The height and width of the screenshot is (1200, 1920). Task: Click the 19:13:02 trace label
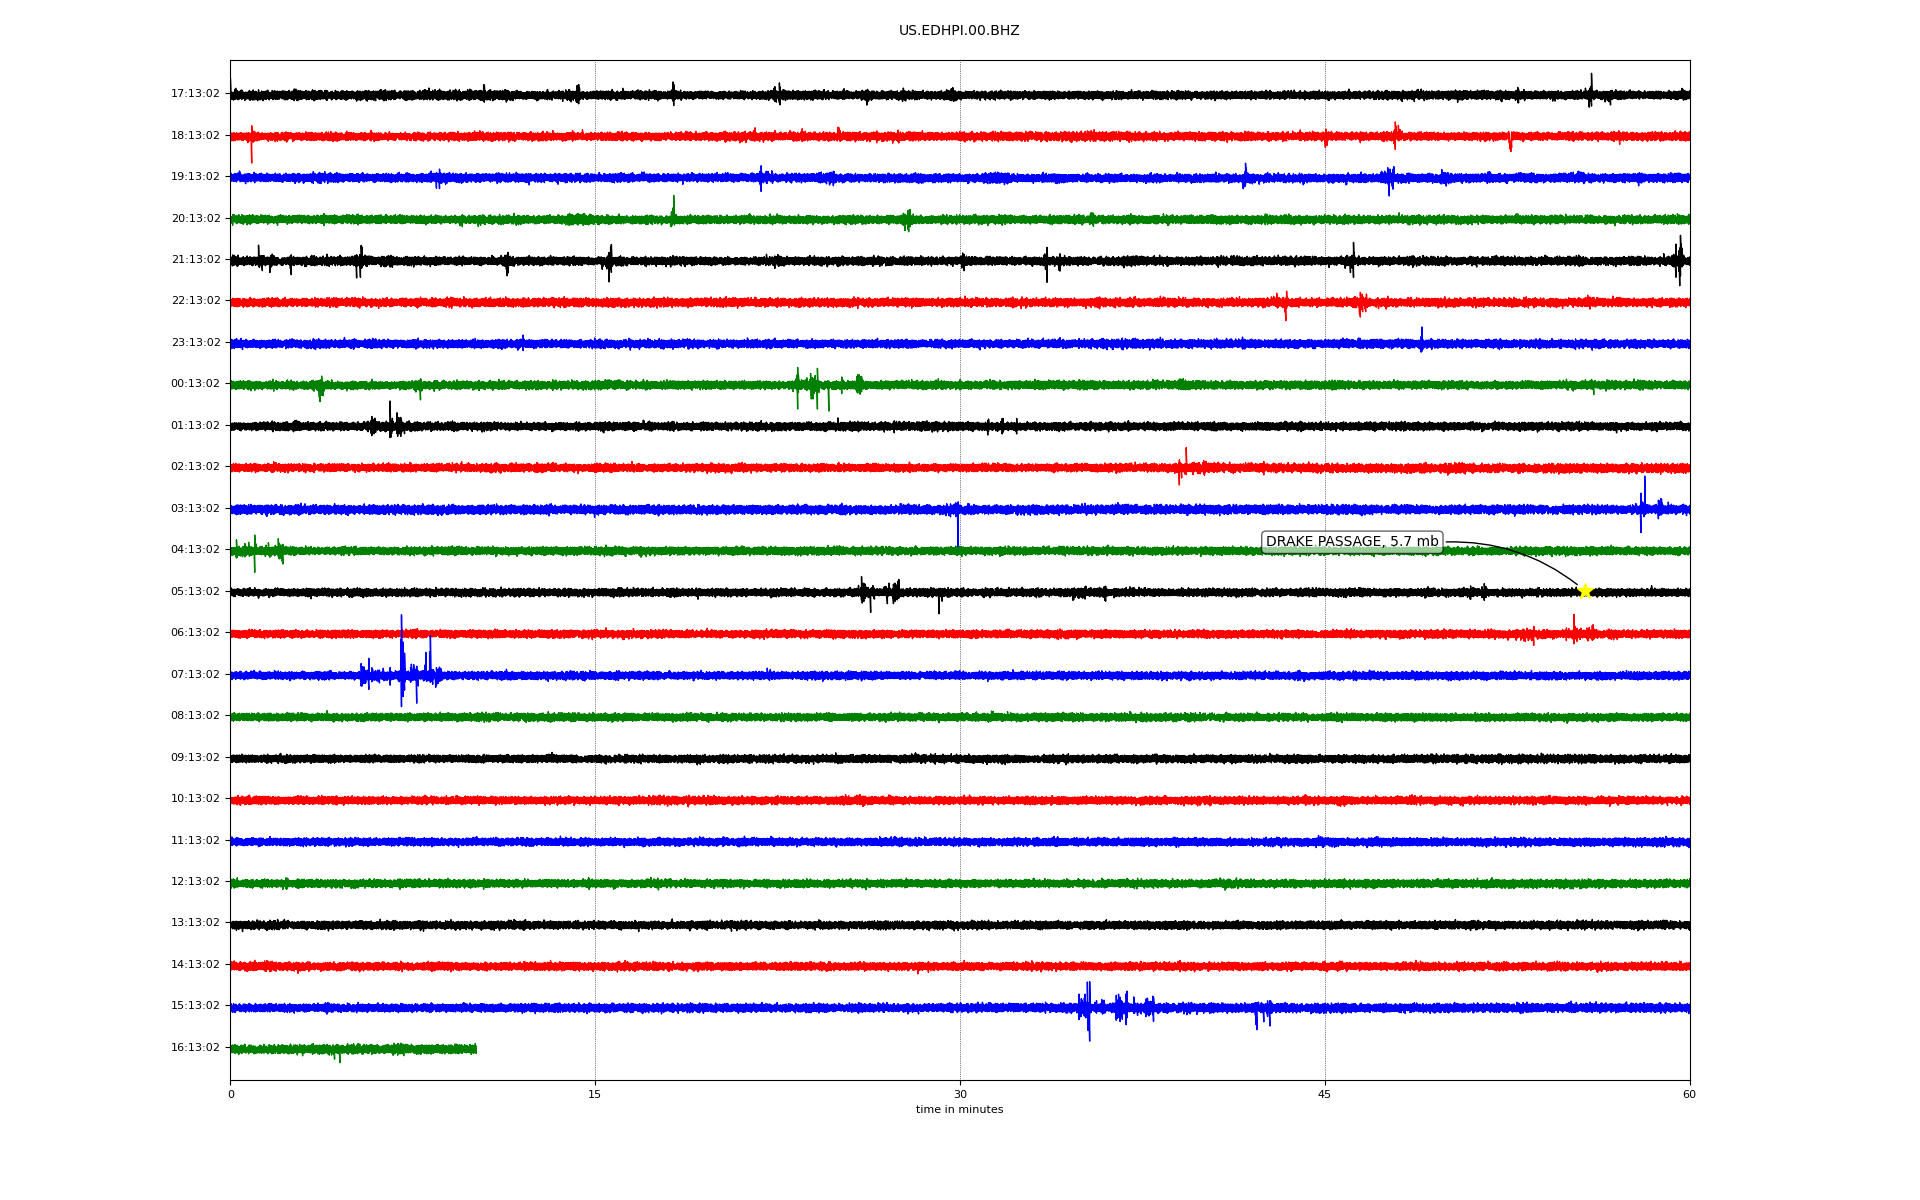click(x=195, y=177)
